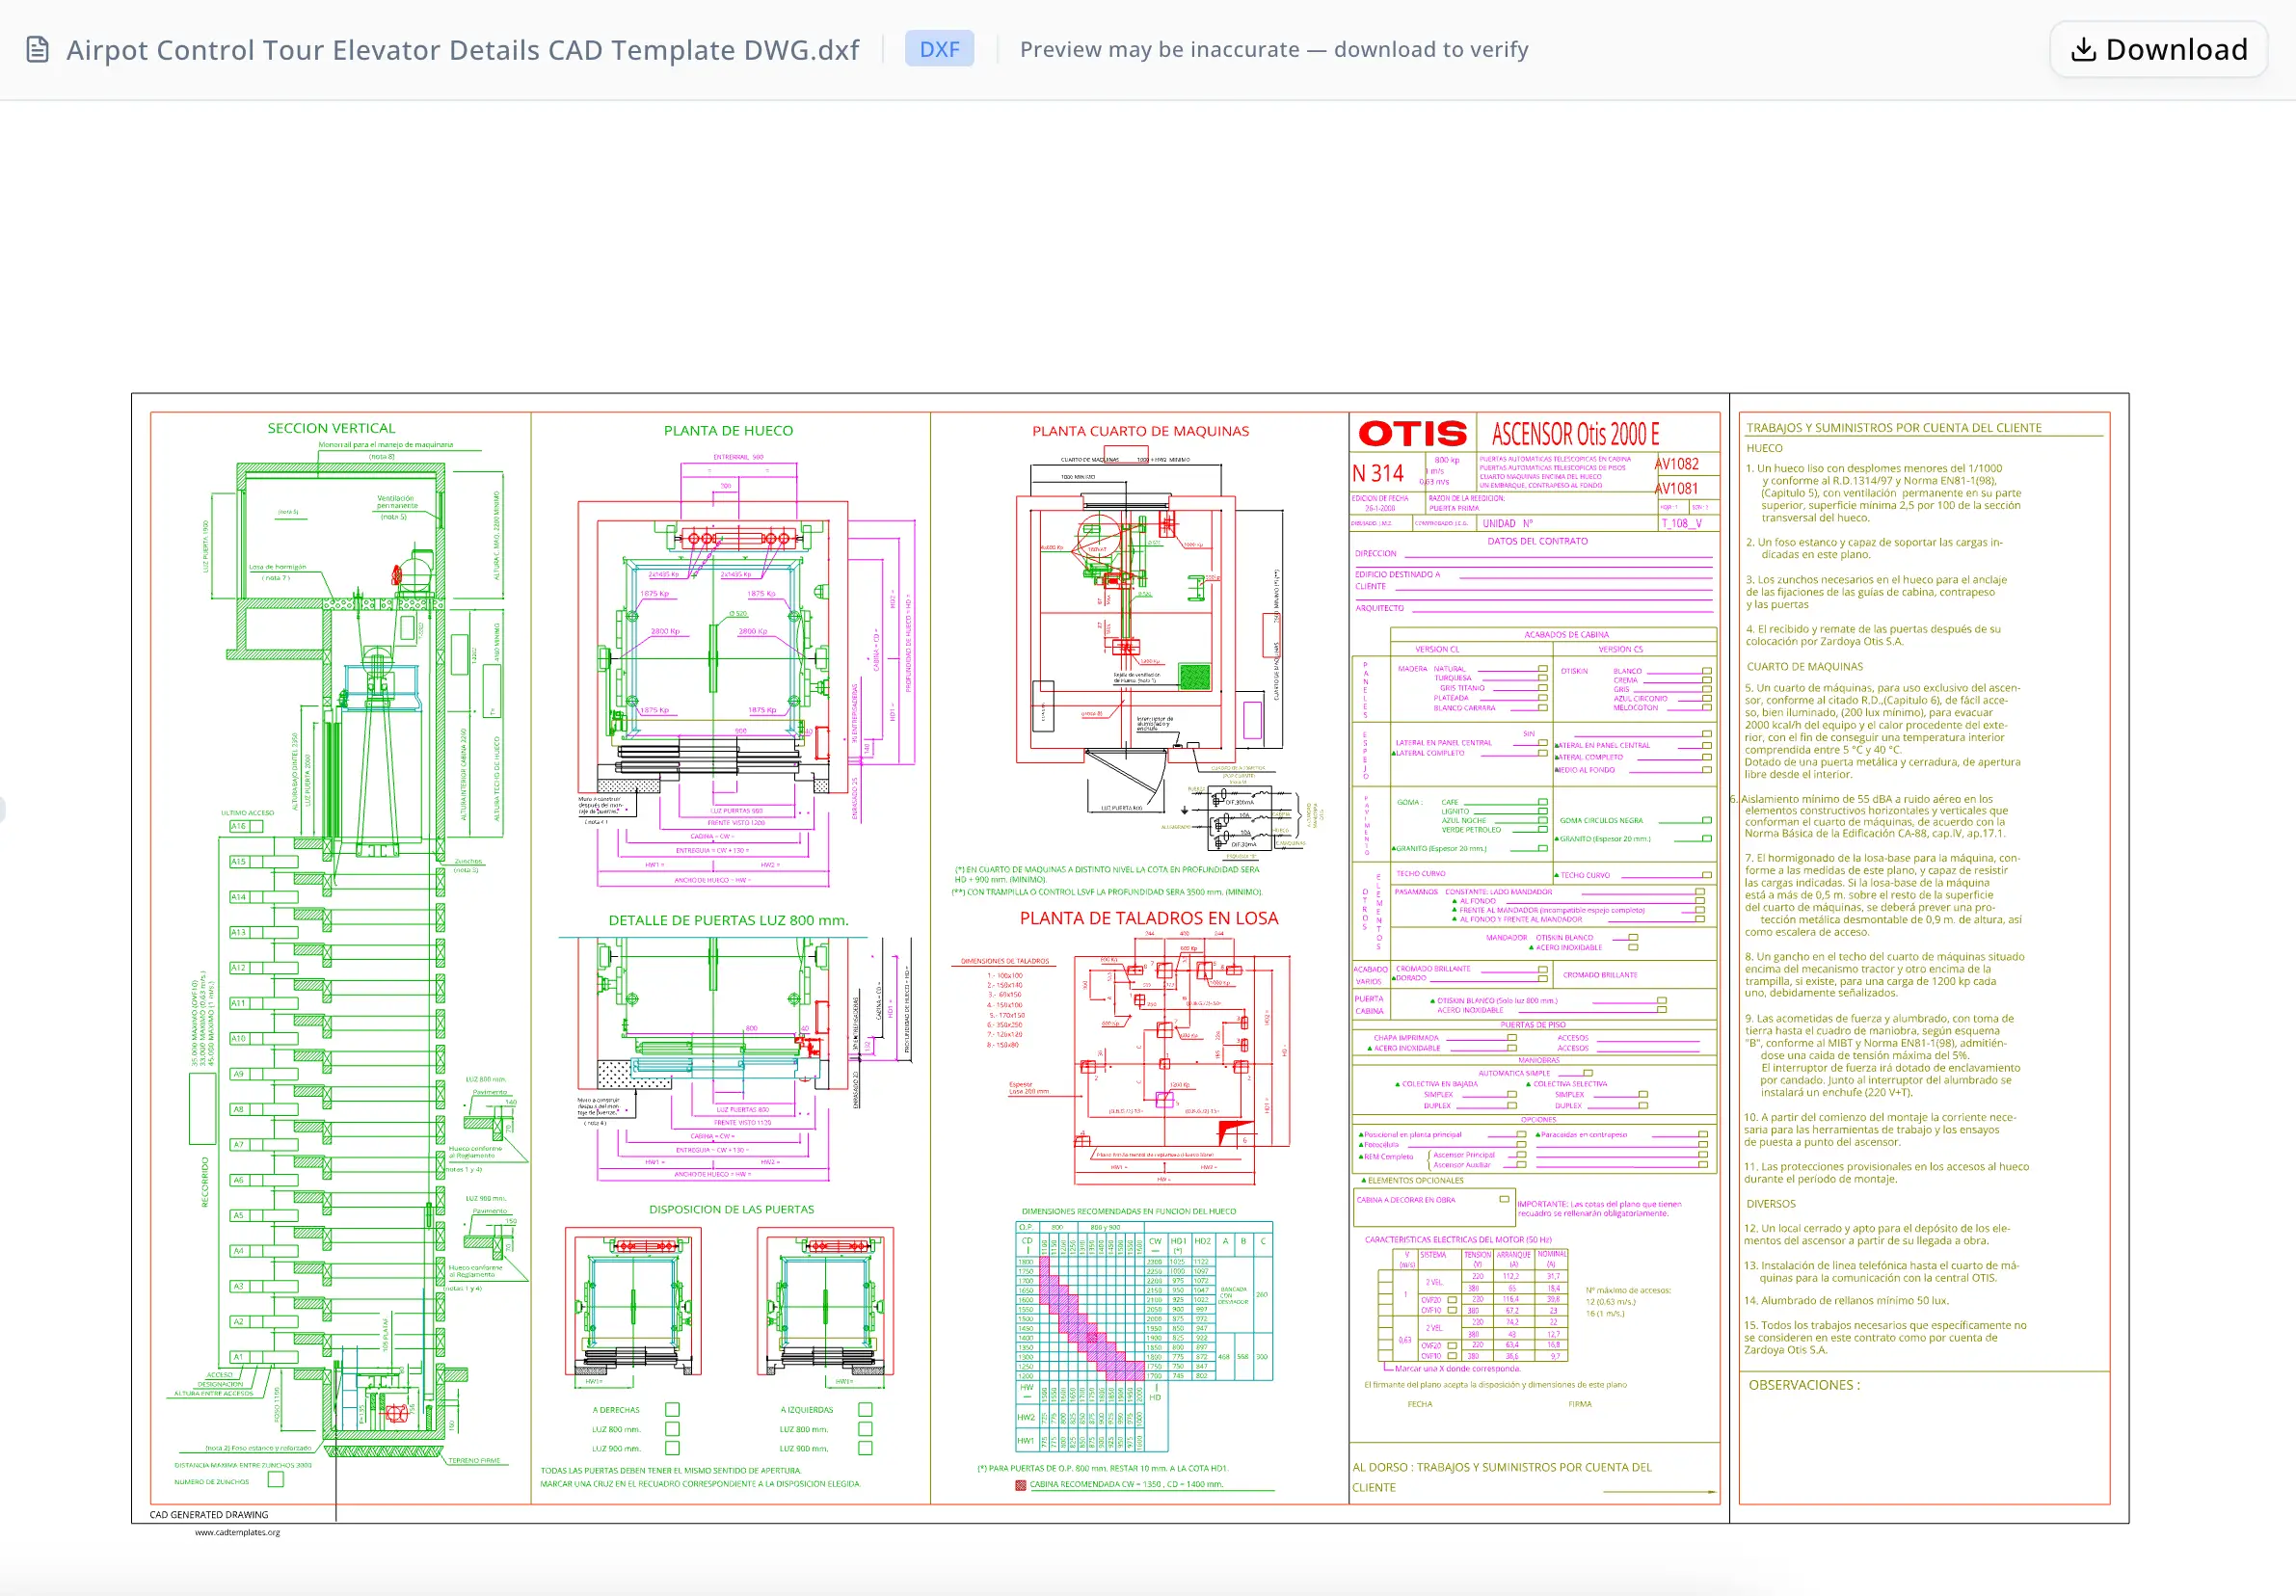Click 'TRABAJOS Y SUMINISTROS POR CUENTA DEL CLIENTE' heading

(1894, 428)
